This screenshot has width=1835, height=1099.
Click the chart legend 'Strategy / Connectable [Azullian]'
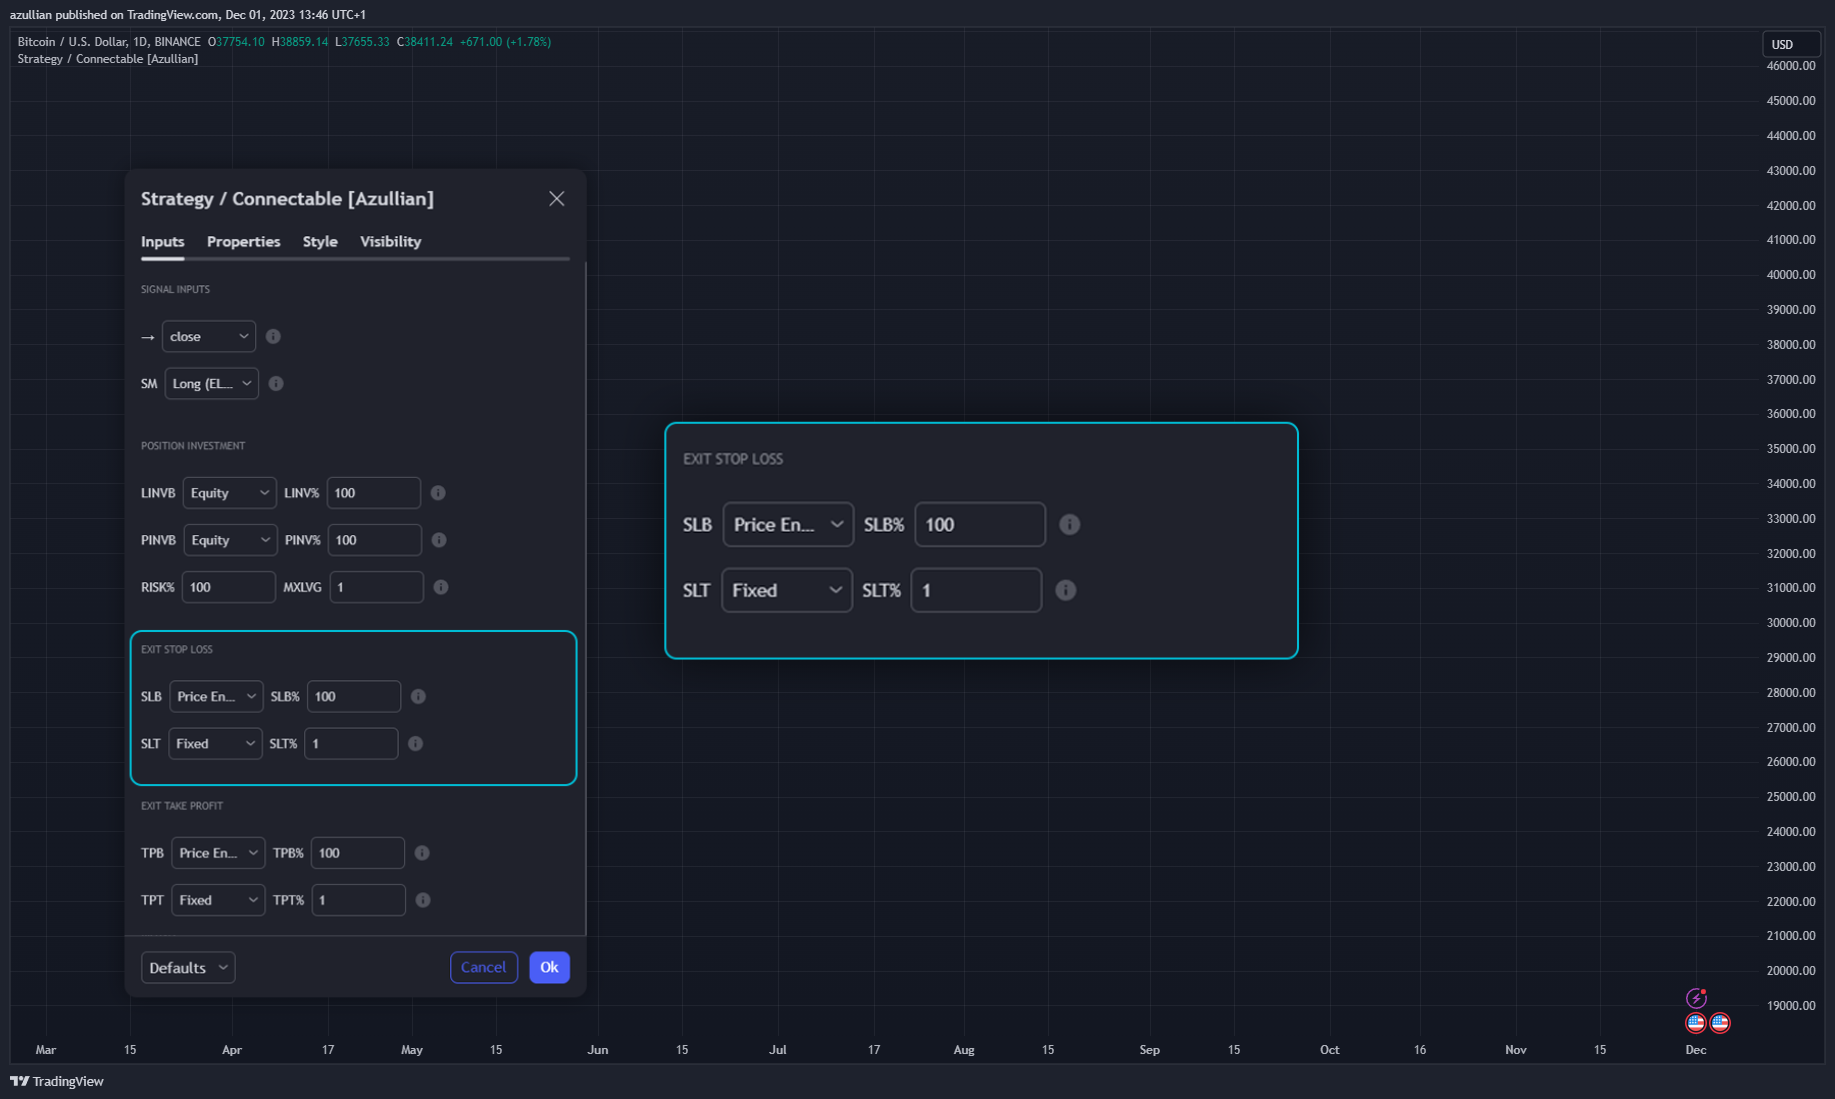click(x=108, y=59)
